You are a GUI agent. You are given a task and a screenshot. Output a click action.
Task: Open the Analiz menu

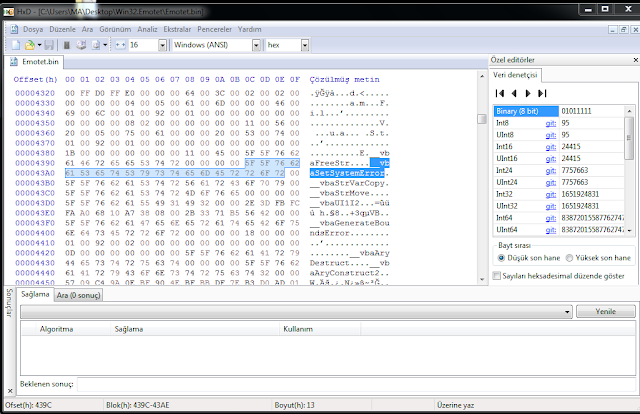pos(147,29)
